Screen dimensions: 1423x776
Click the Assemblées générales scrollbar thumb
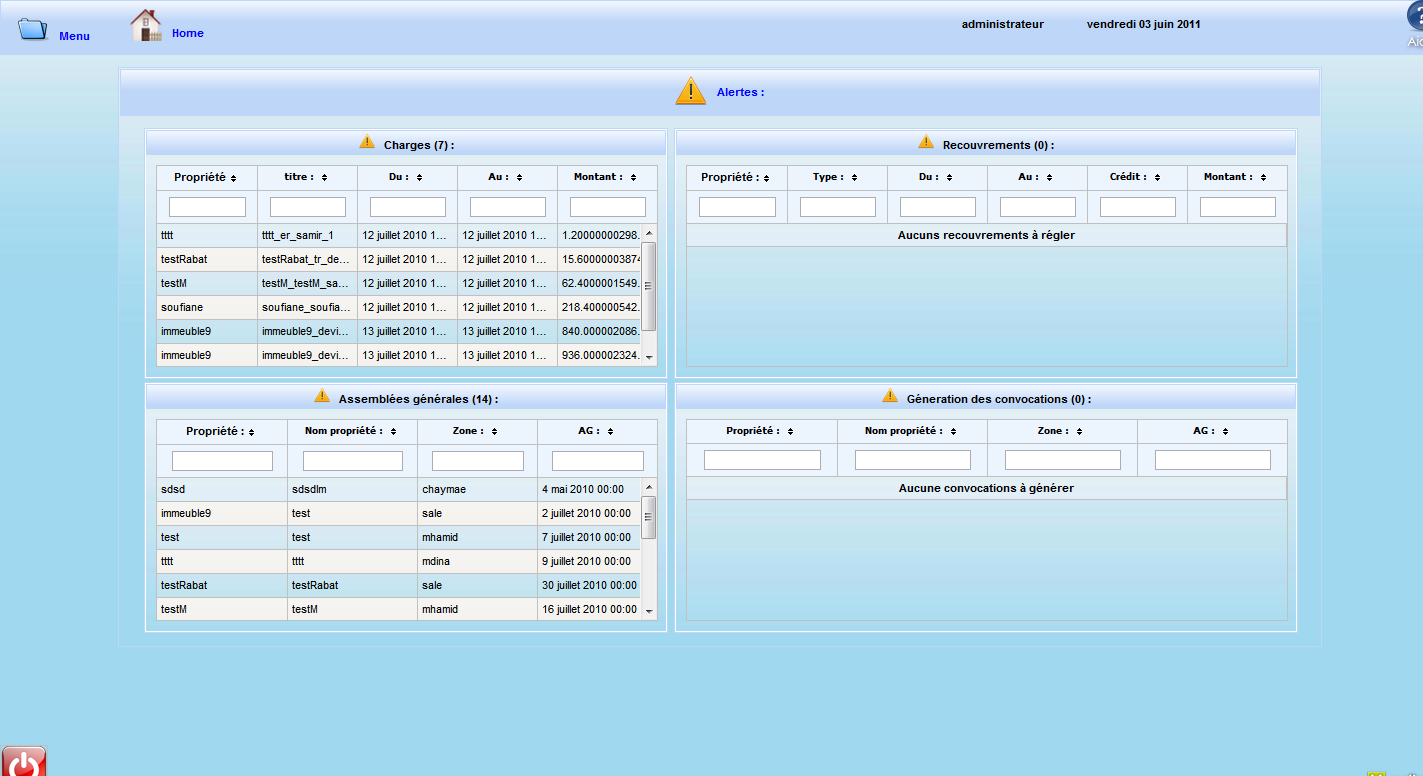tap(649, 517)
